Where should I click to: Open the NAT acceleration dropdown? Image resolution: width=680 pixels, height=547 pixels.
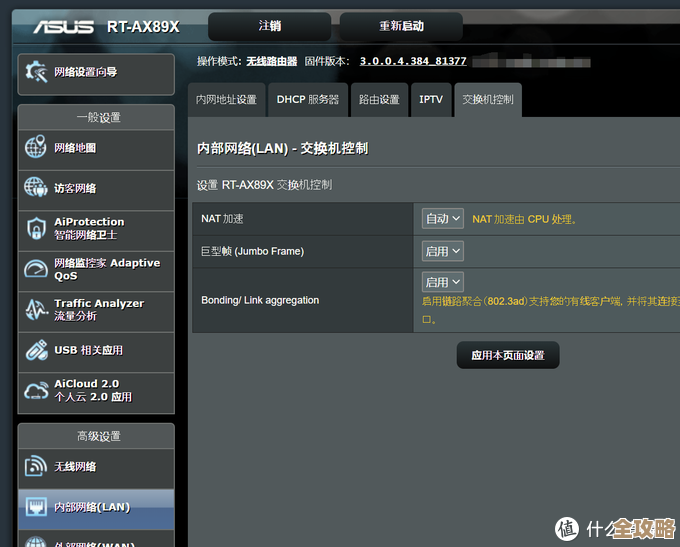442,219
